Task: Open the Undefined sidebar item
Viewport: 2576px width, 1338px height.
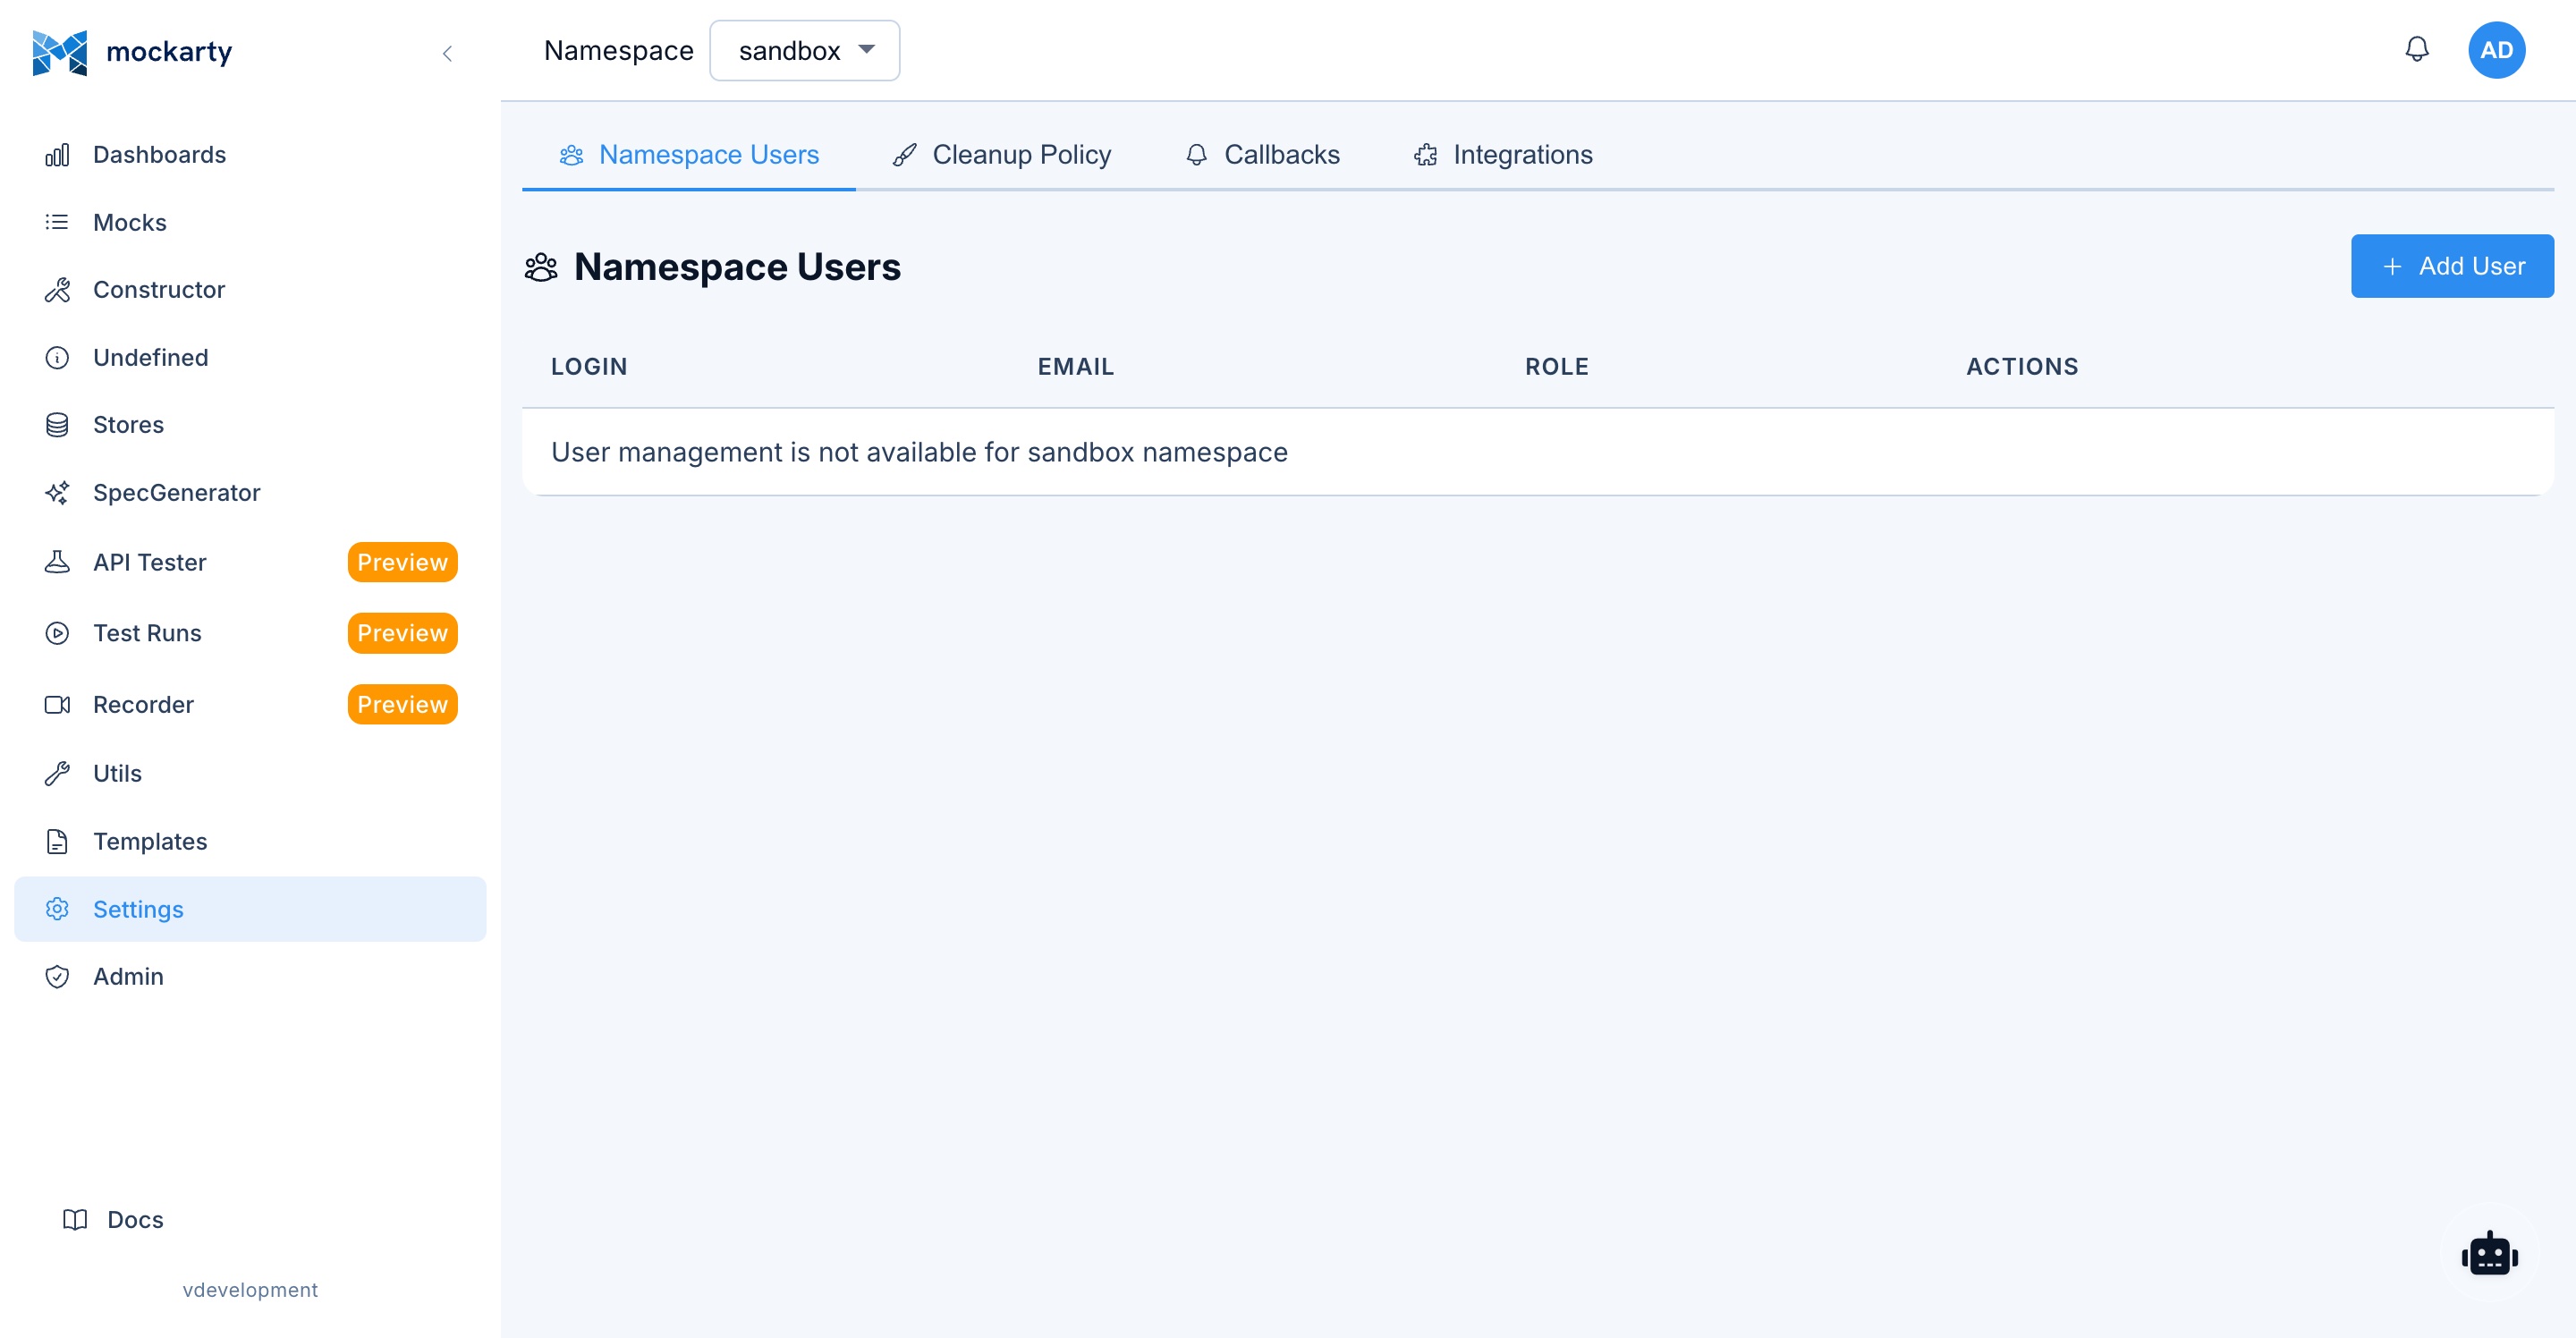Action: [250, 357]
